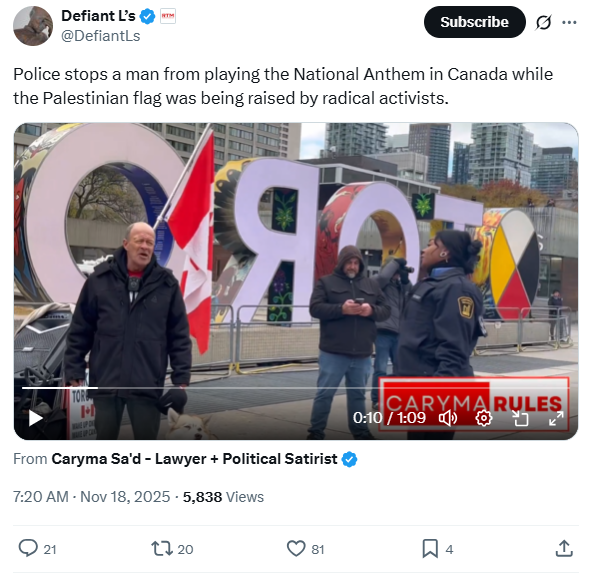Open the NTM affiliate badge
The image size is (591, 574).
click(x=168, y=16)
